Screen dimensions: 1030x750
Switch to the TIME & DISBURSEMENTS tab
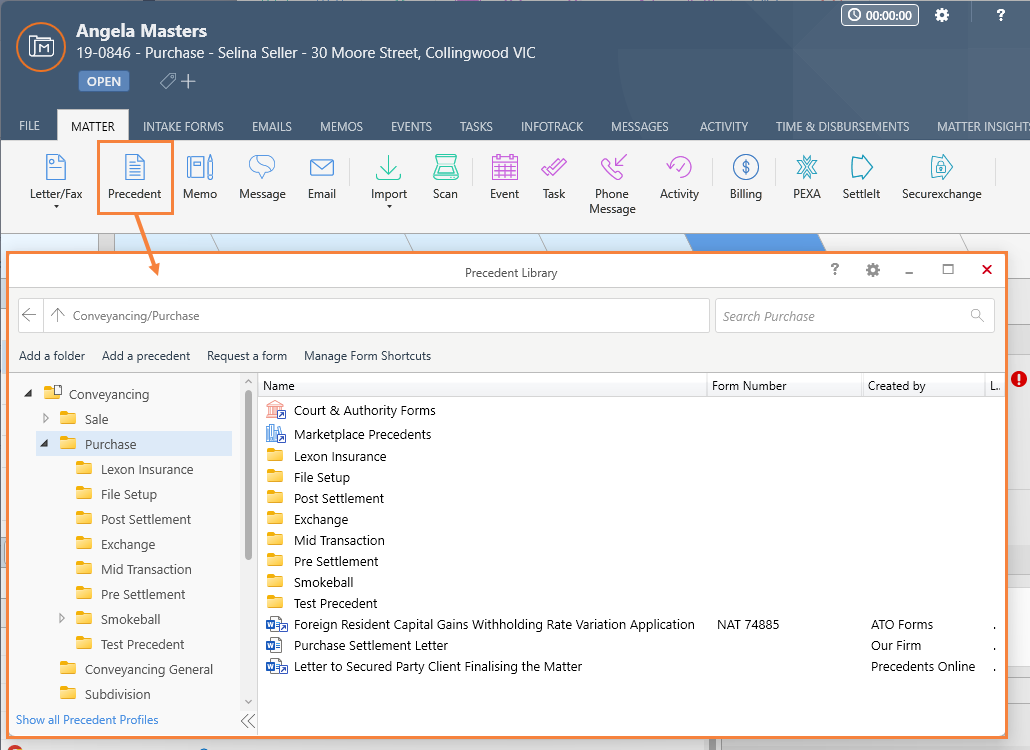[x=842, y=127]
